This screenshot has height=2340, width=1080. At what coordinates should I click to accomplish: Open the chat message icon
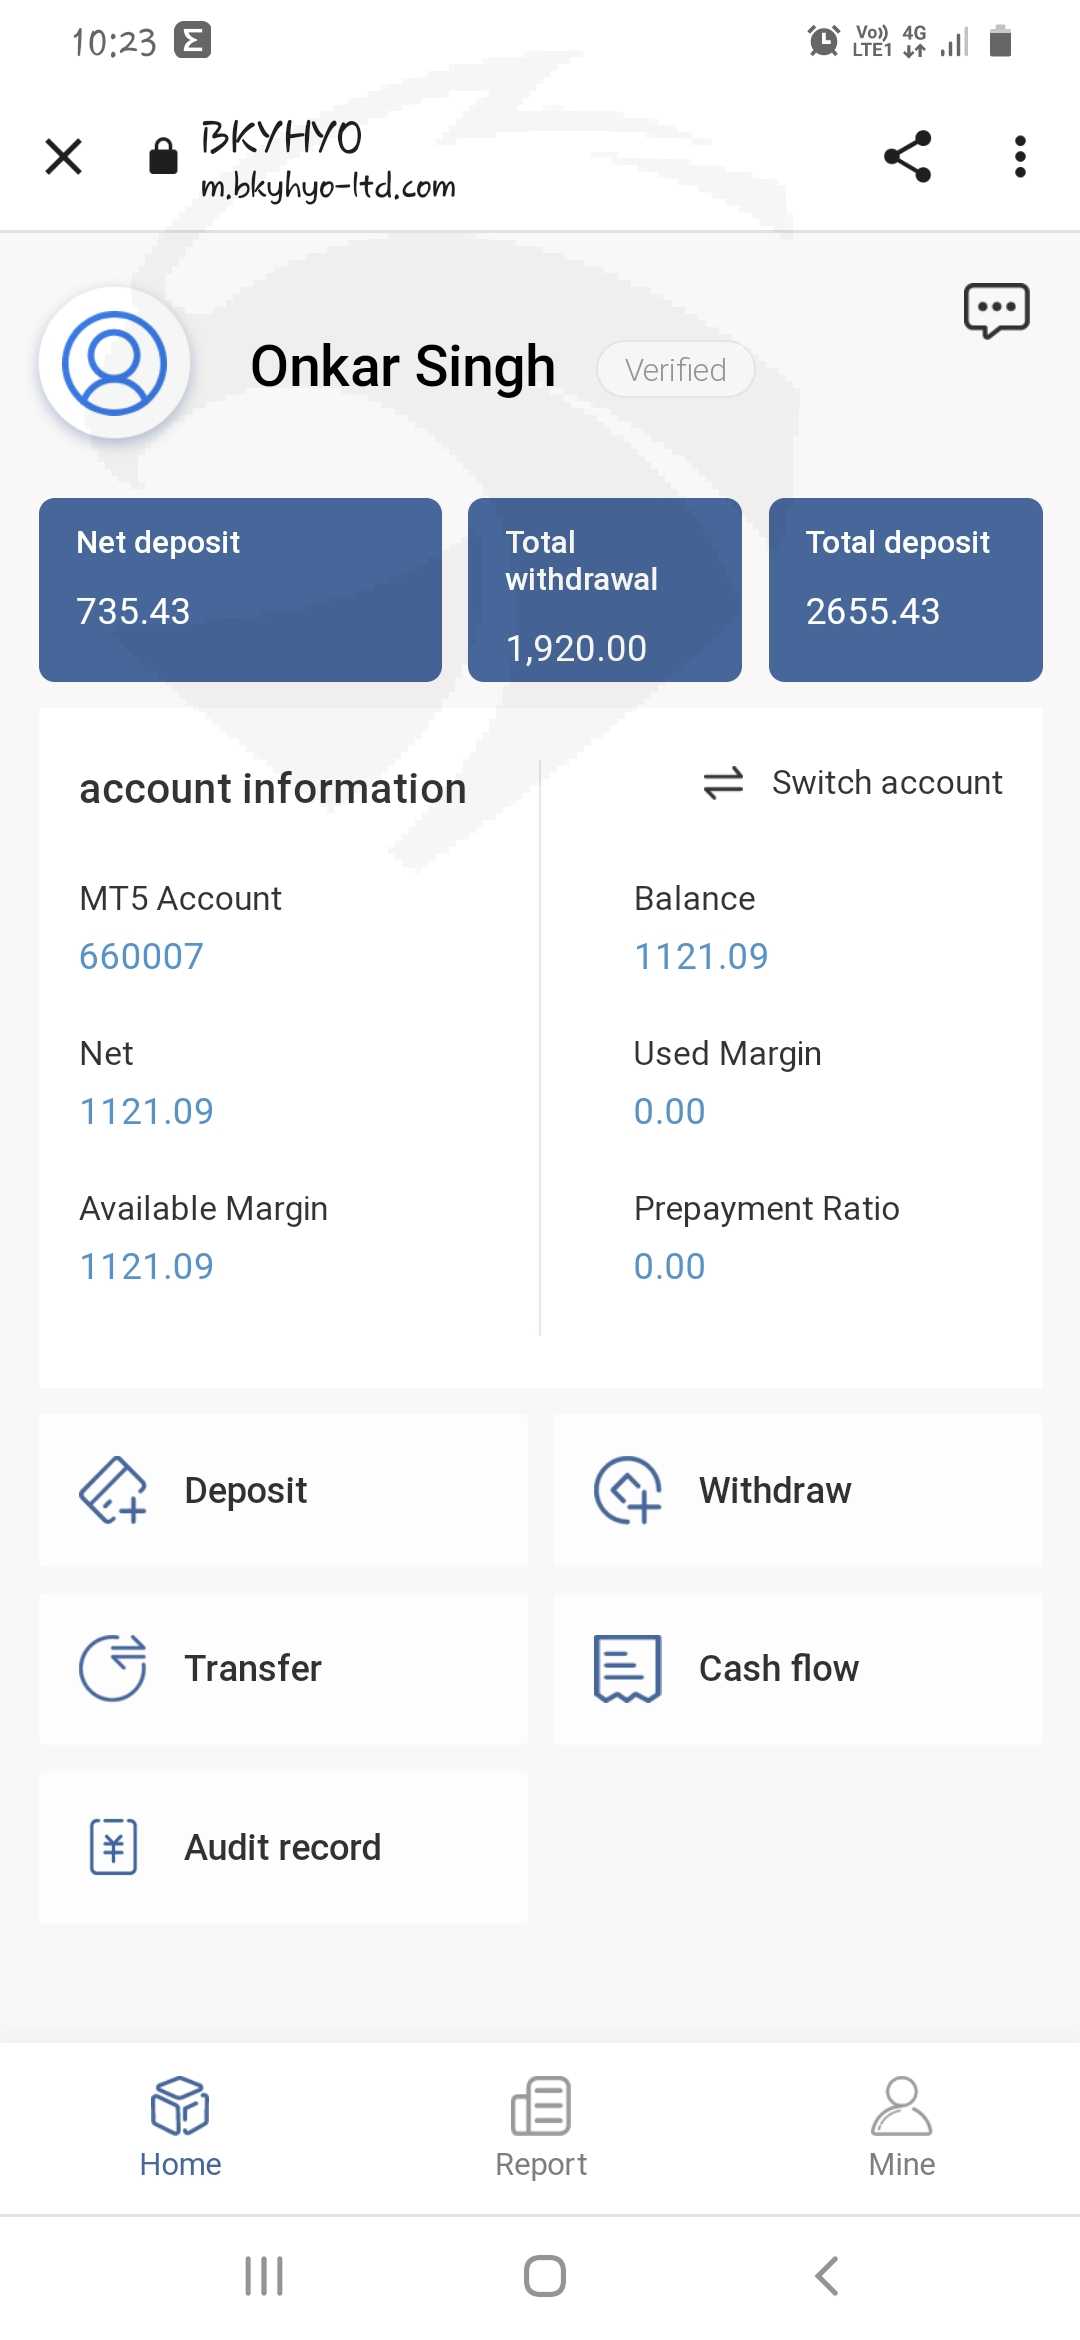pos(996,310)
